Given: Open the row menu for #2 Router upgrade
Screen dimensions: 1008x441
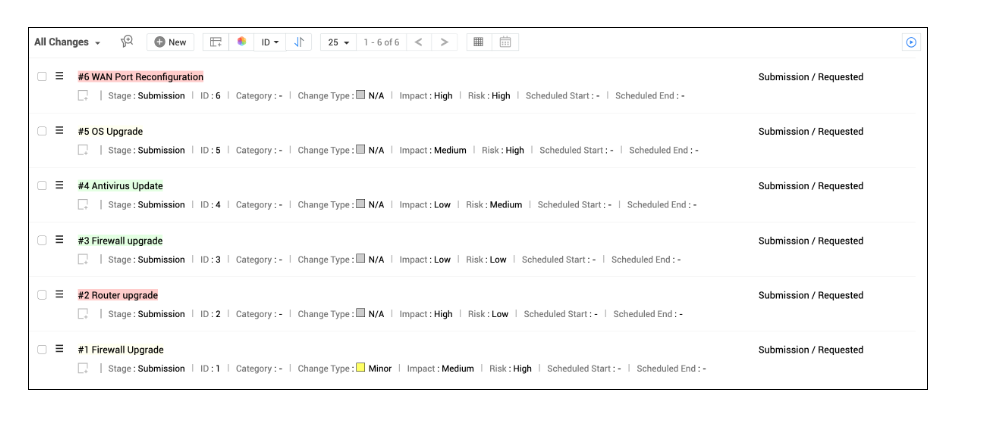Looking at the screenshot, I should coord(59,295).
